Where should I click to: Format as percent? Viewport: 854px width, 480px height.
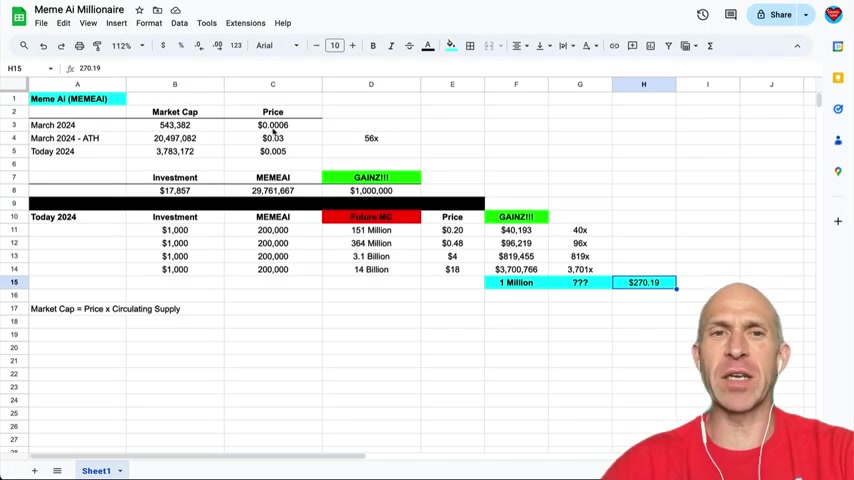[181, 46]
